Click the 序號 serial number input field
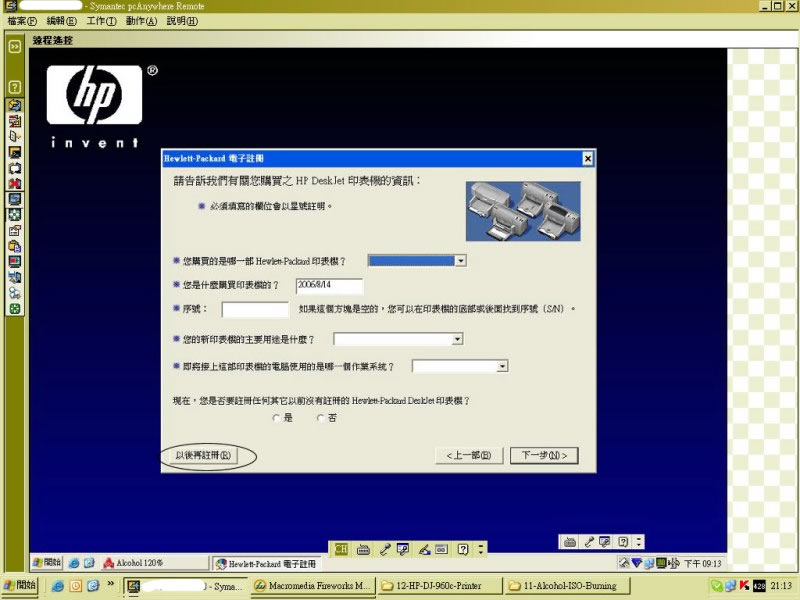Viewport: 800px width, 600px height. [255, 309]
